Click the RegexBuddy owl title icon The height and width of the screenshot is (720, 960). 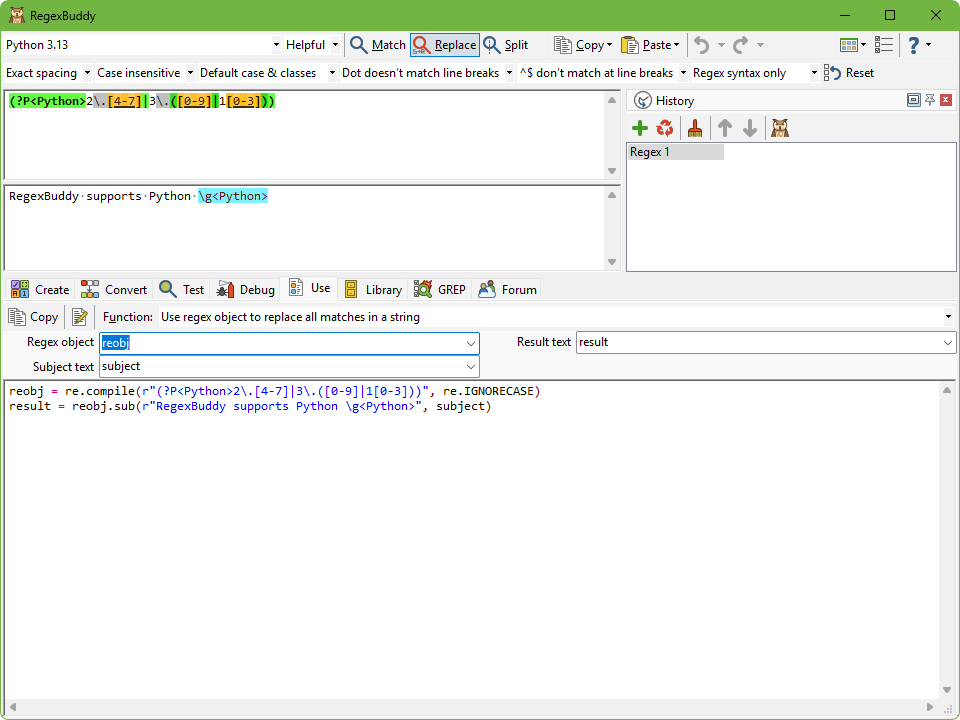17,15
